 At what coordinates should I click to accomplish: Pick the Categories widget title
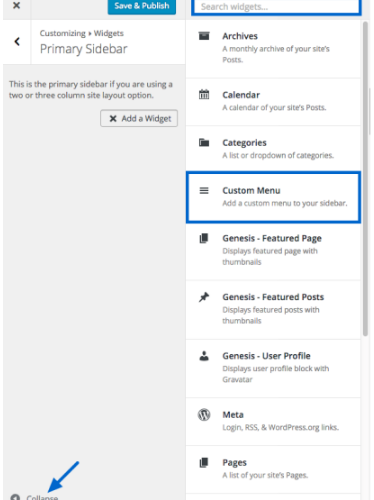coord(244,143)
